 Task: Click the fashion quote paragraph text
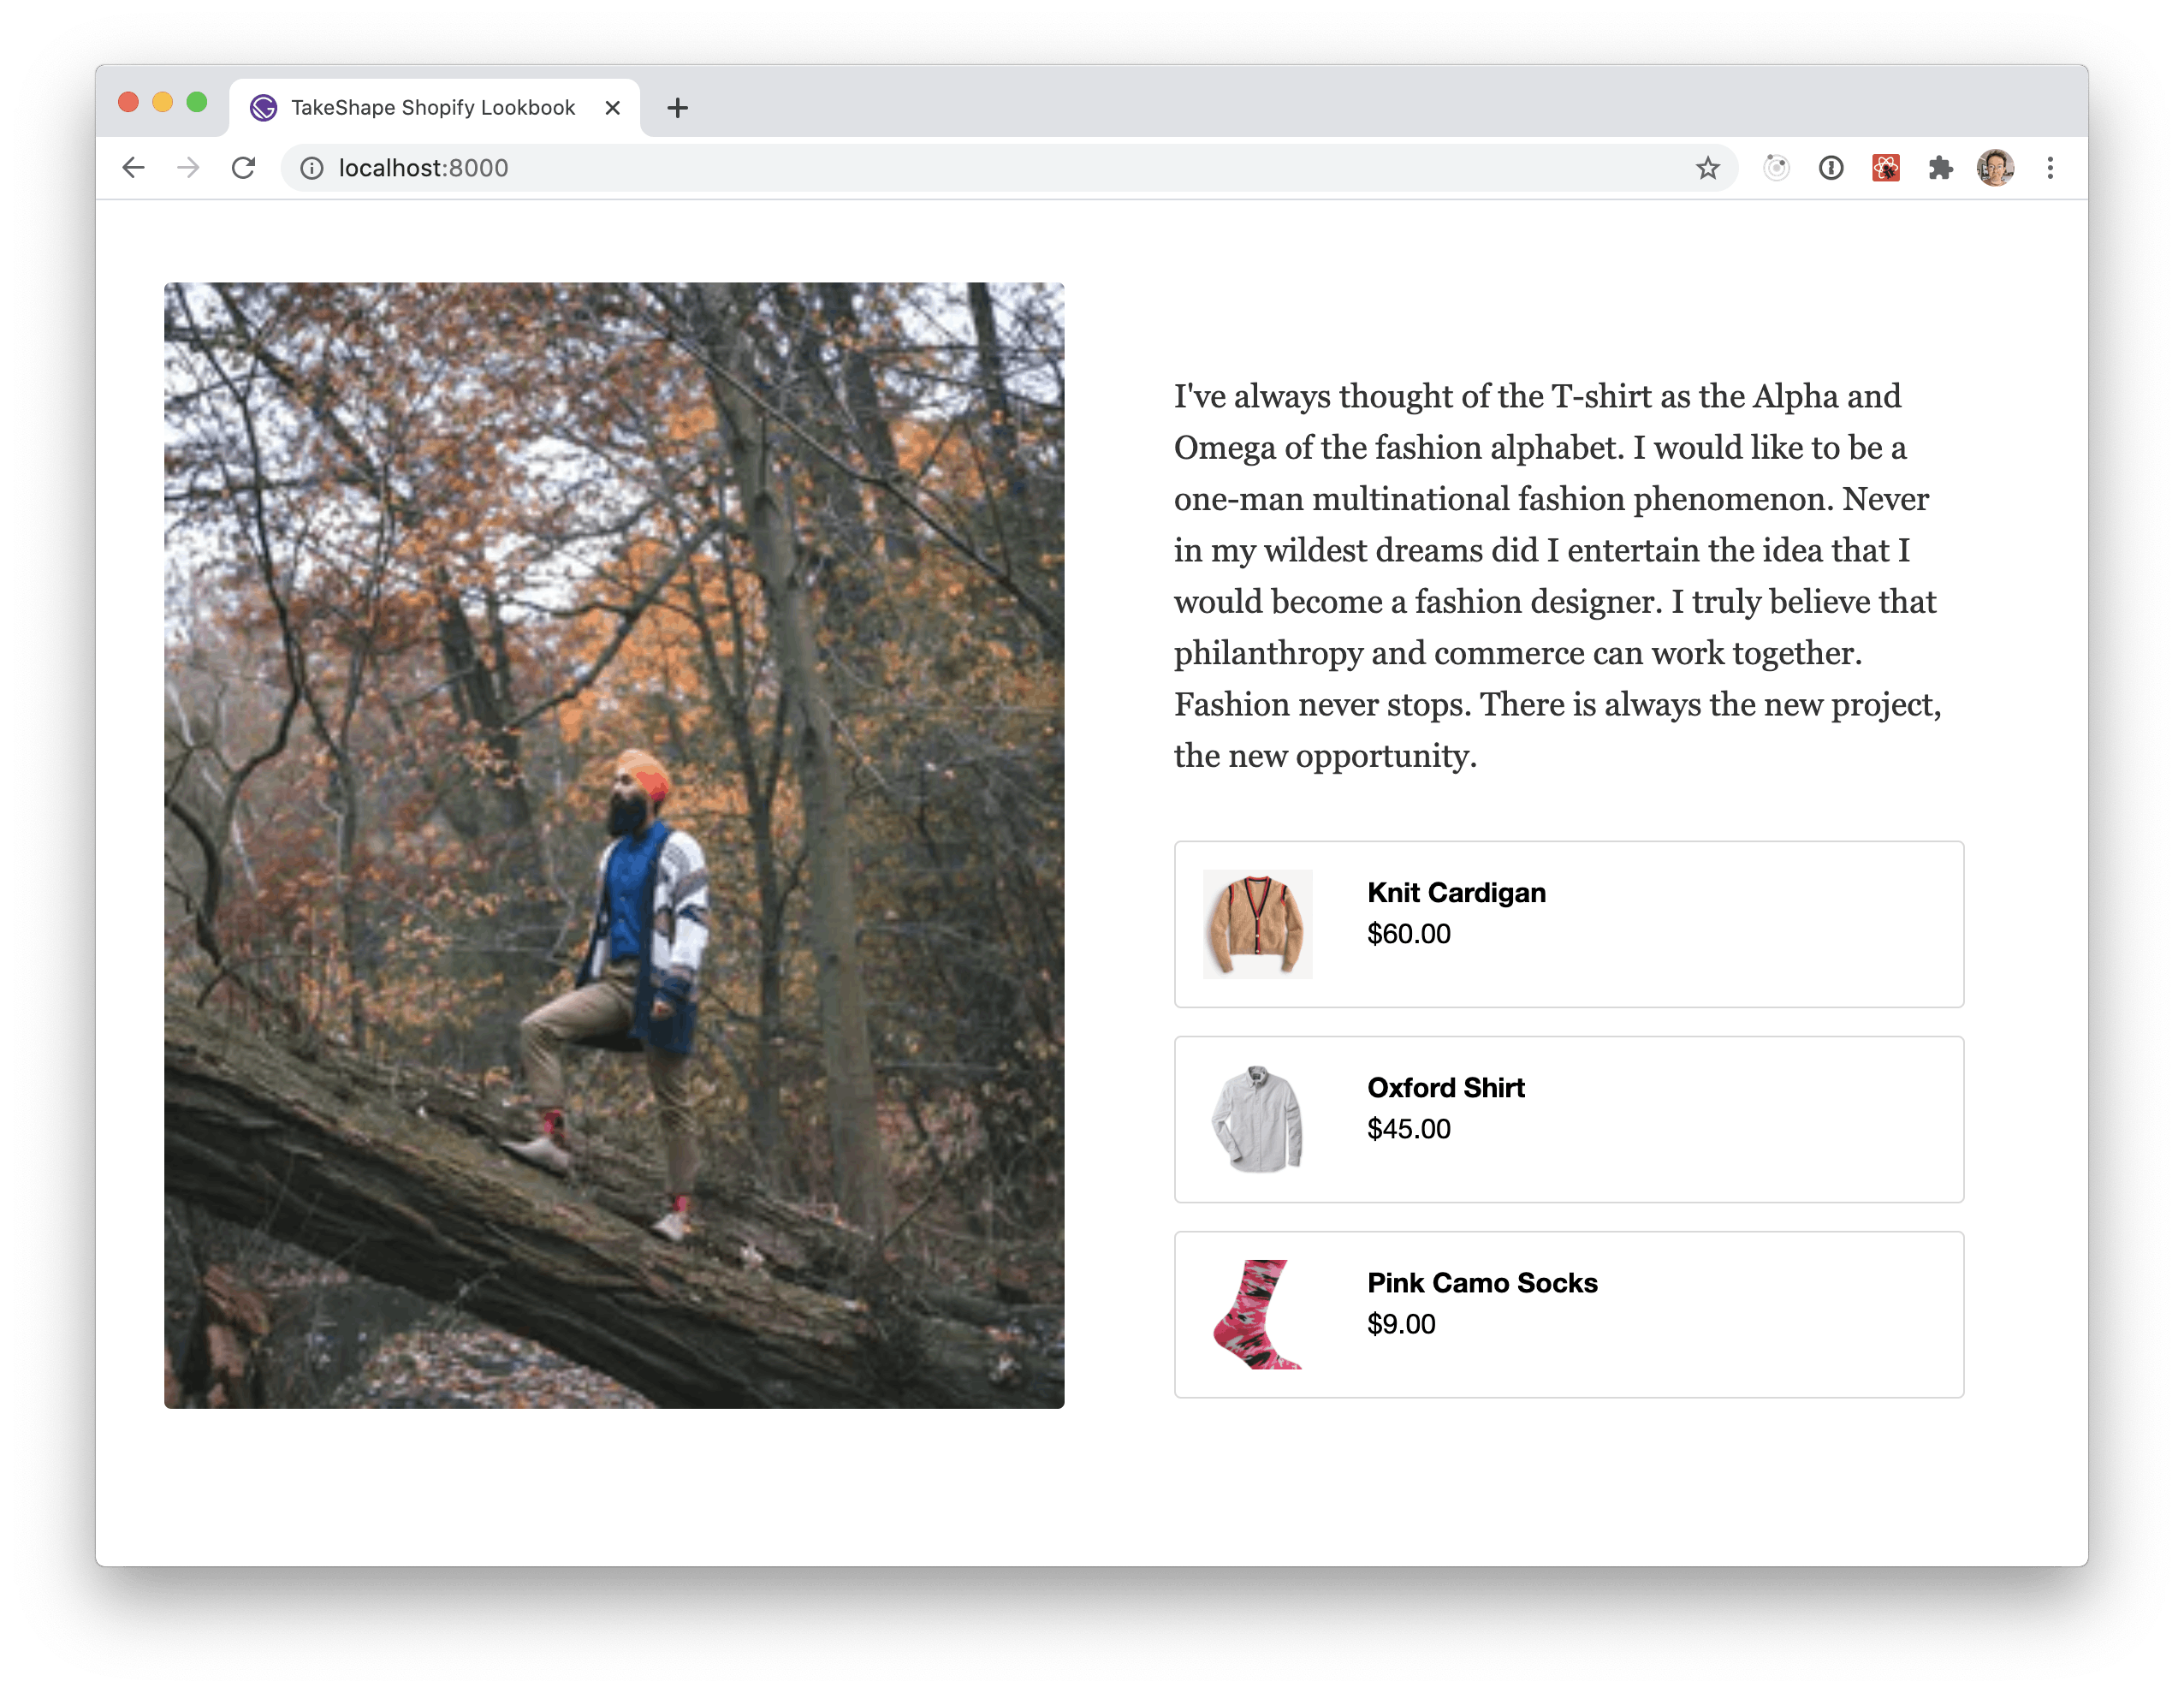coord(1558,576)
